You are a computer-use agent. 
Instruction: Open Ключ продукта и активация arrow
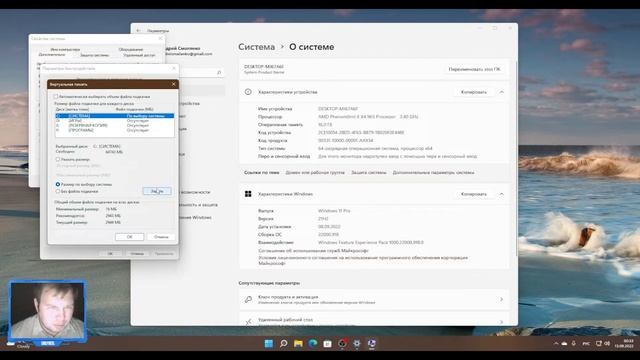(x=502, y=300)
